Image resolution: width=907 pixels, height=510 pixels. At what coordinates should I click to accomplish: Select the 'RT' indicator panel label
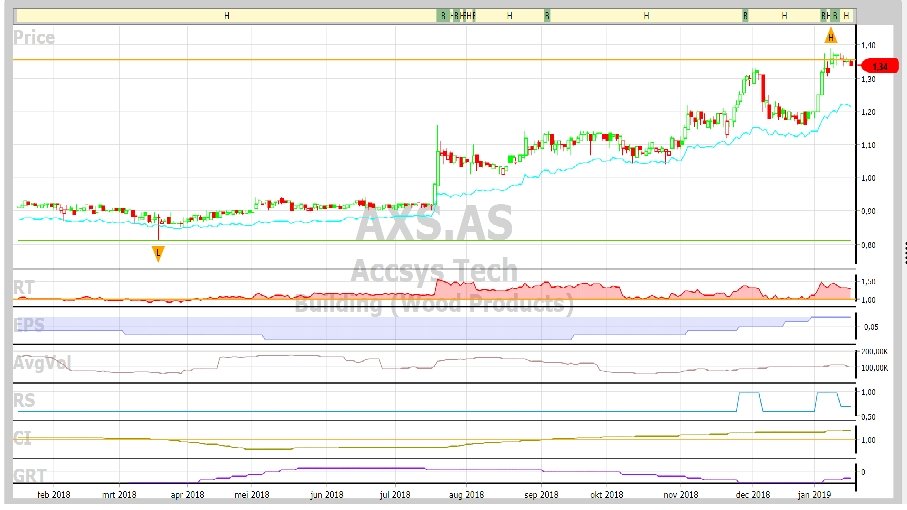(24, 287)
